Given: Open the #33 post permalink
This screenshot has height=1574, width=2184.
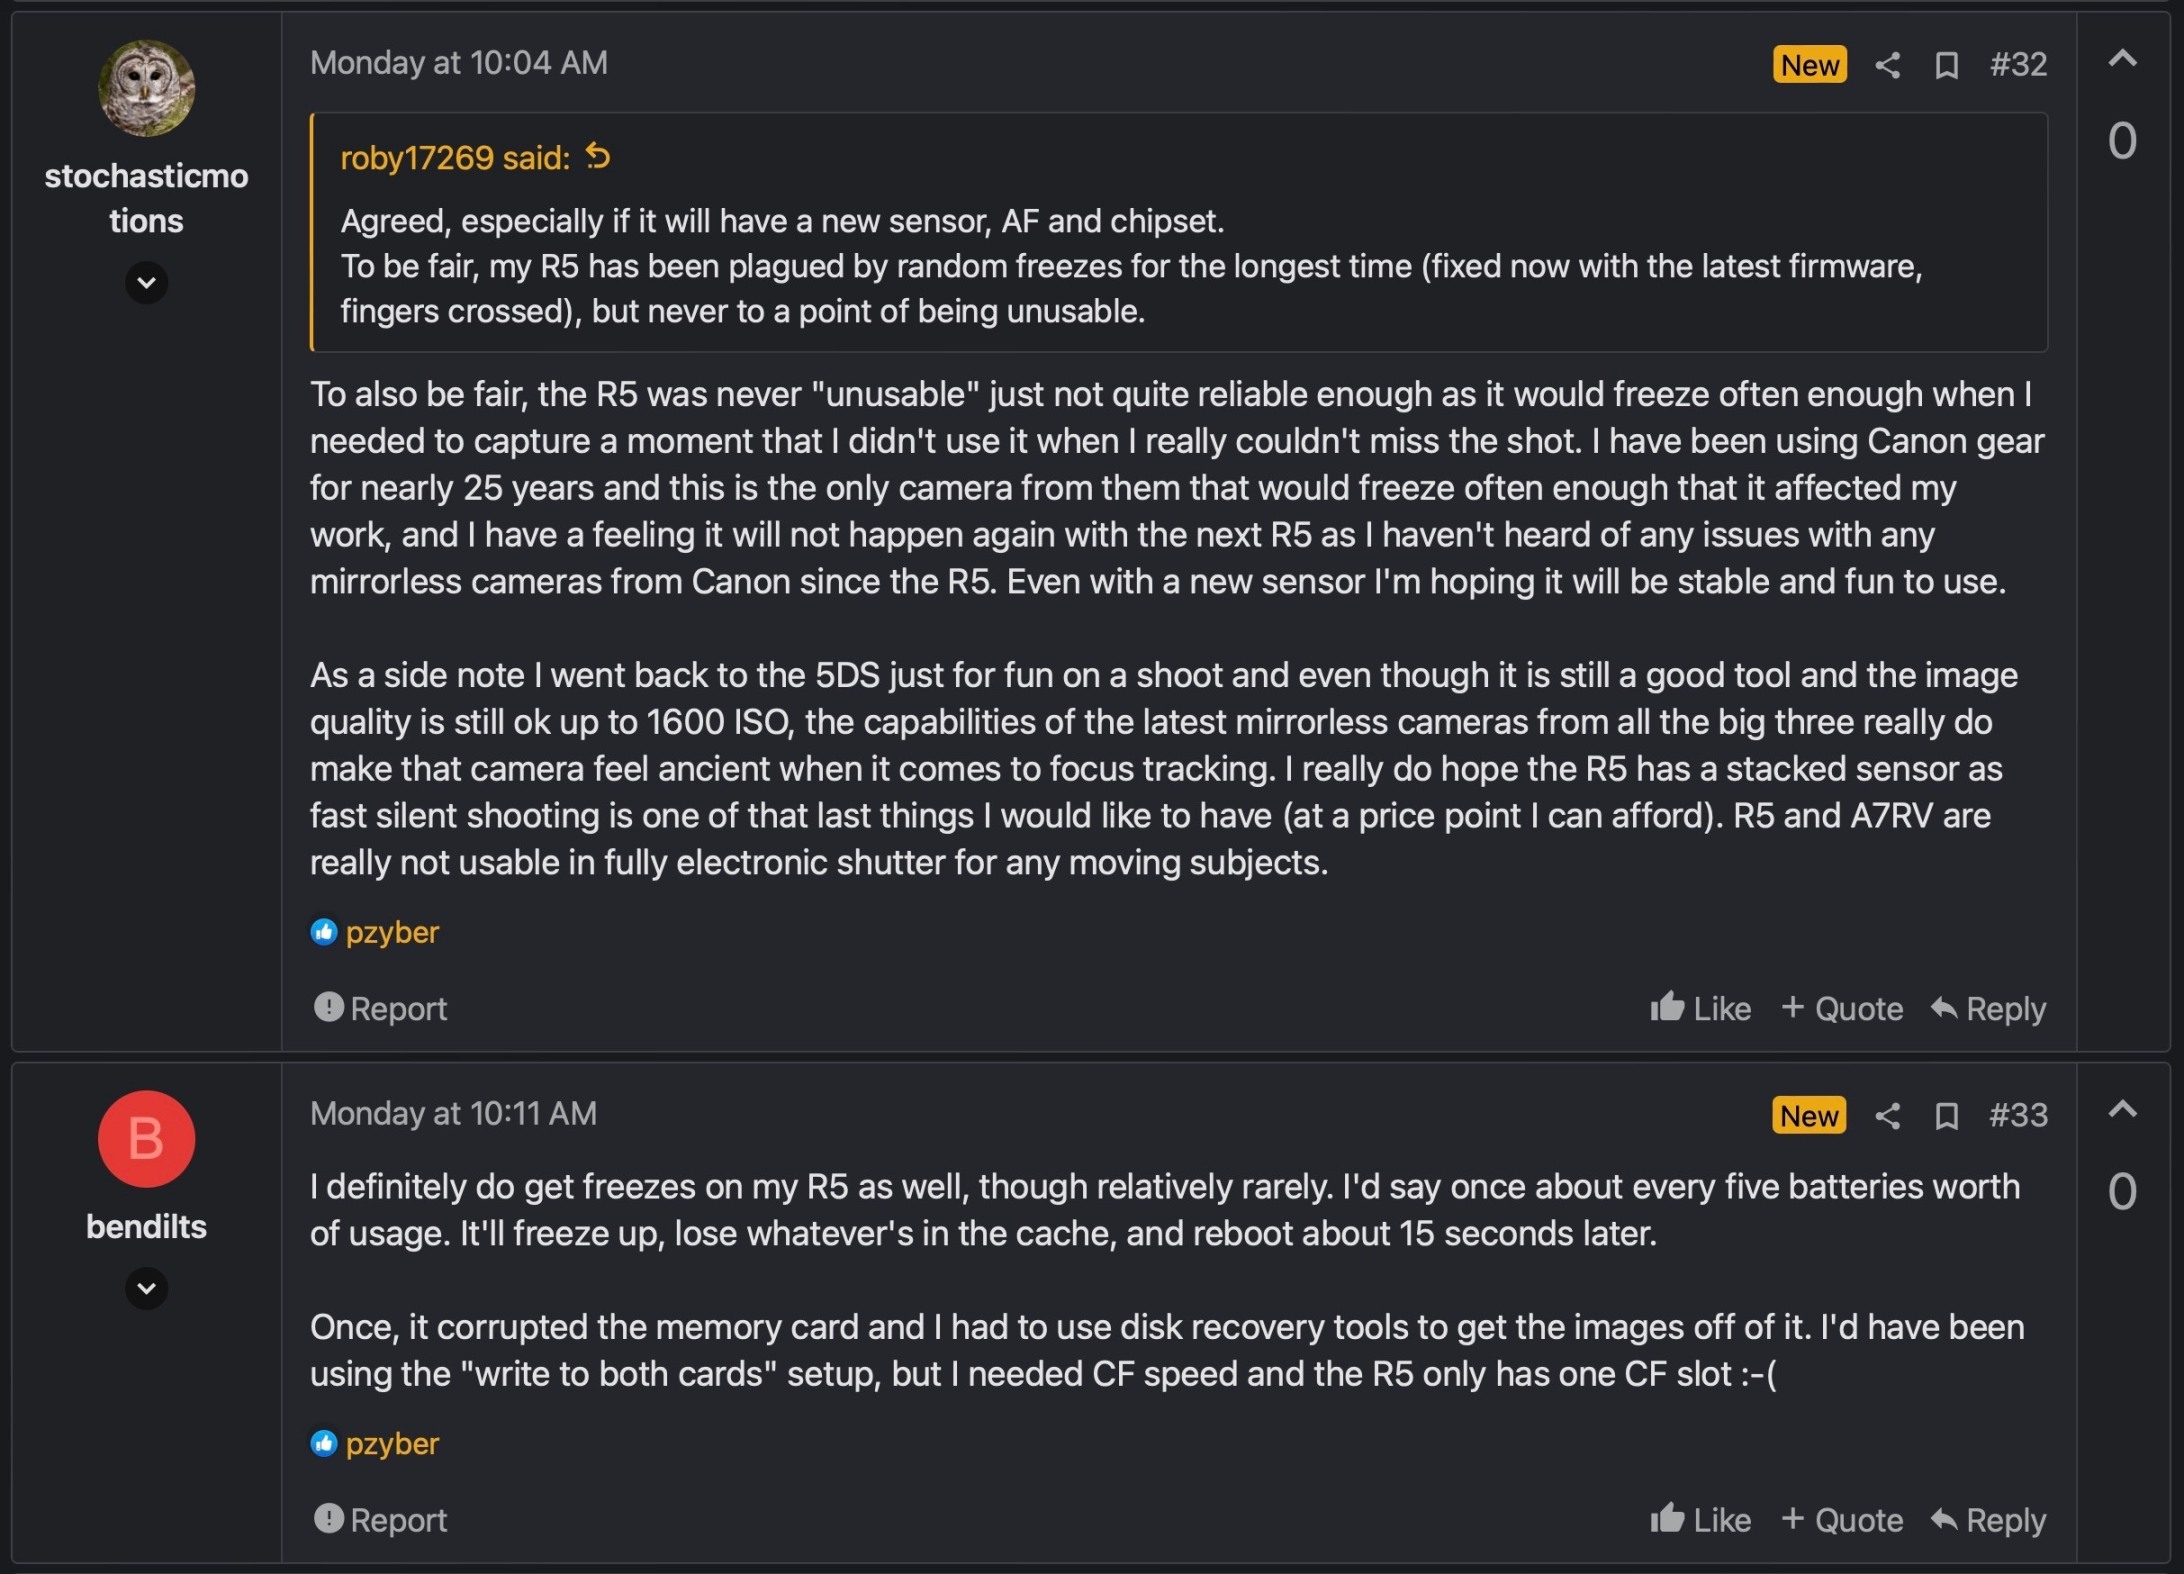Looking at the screenshot, I should point(2018,1115).
